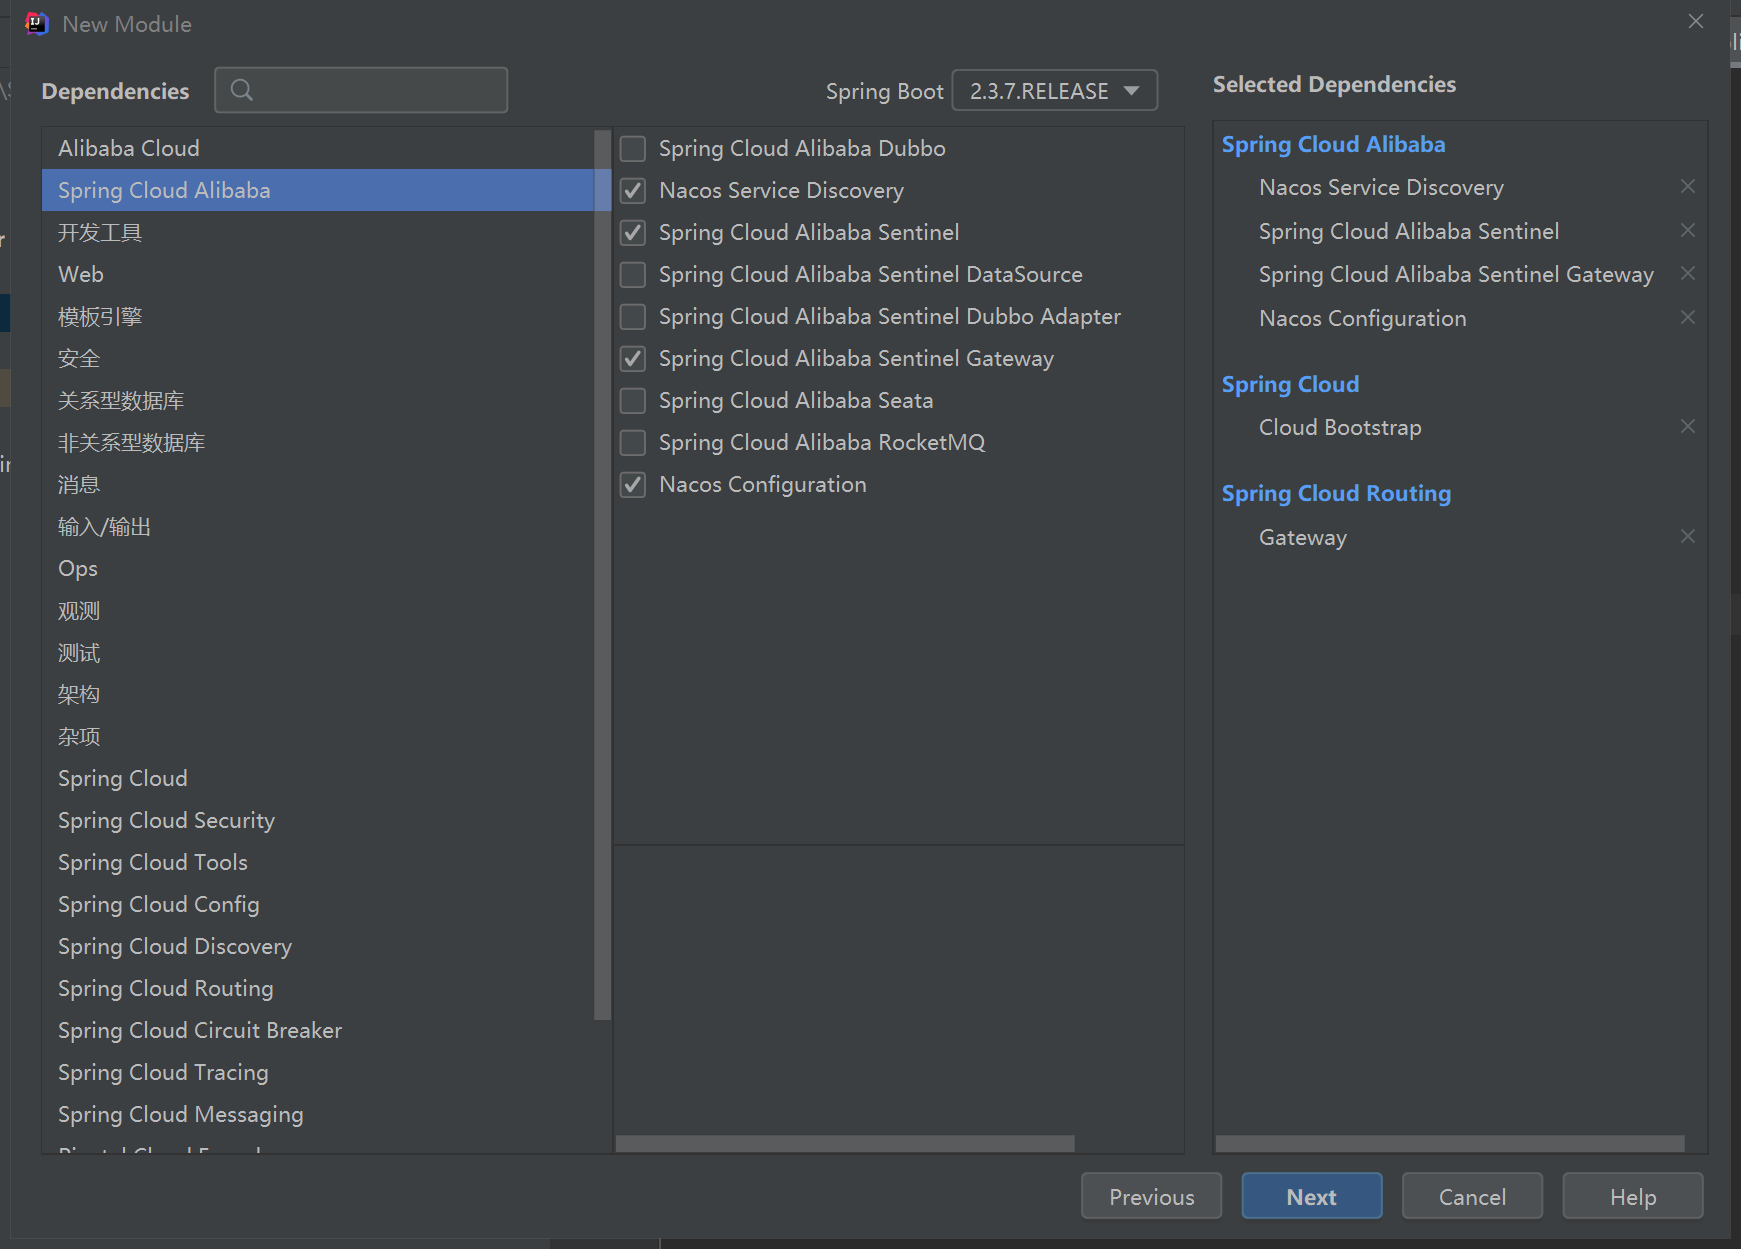Enable Spring Cloud Alibaba Dubbo checkbox
The height and width of the screenshot is (1249, 1741).
tap(633, 148)
